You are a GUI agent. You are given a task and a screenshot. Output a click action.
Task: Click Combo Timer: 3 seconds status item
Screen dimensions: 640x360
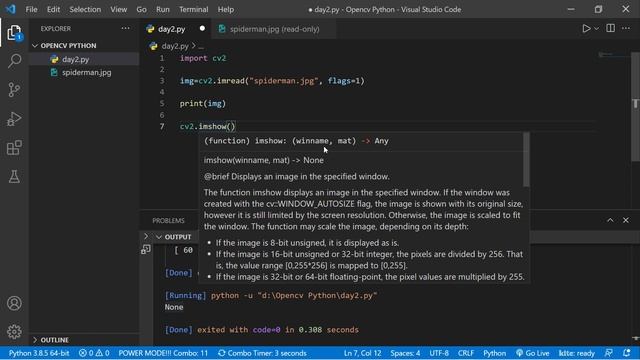pos(262,353)
